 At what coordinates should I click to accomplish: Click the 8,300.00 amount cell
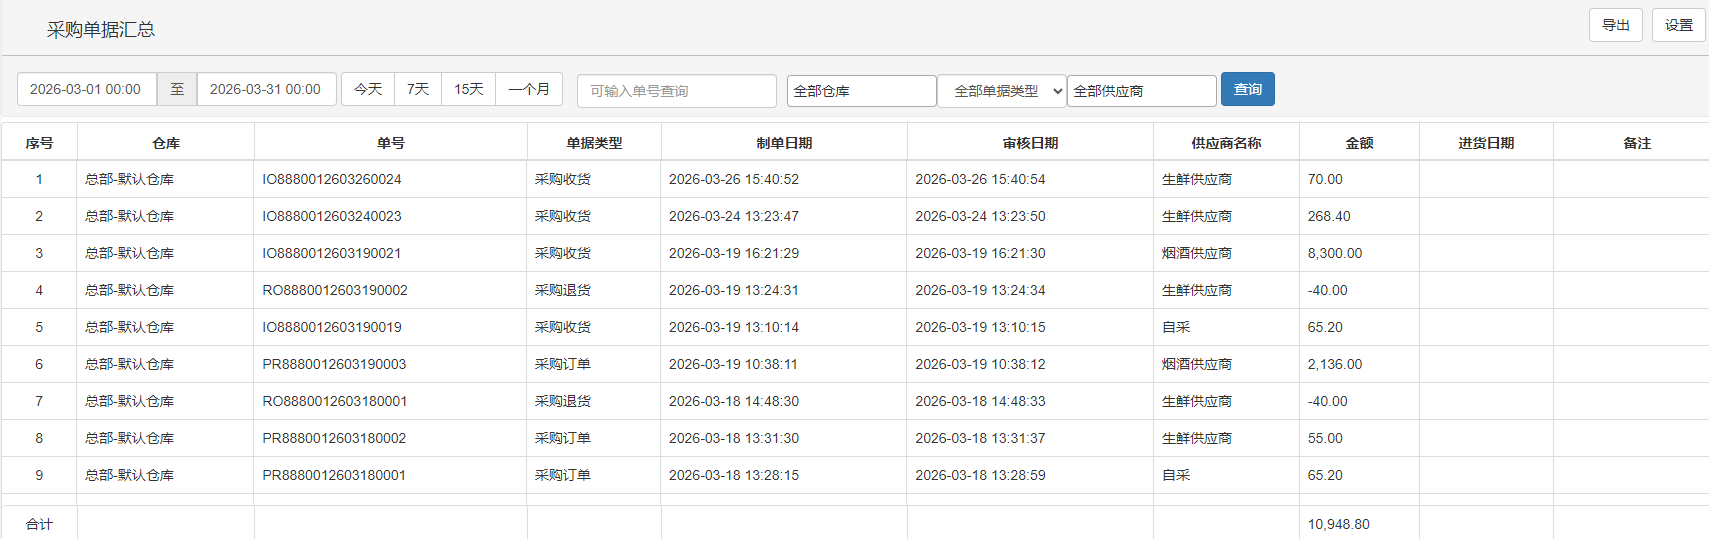[1335, 254]
